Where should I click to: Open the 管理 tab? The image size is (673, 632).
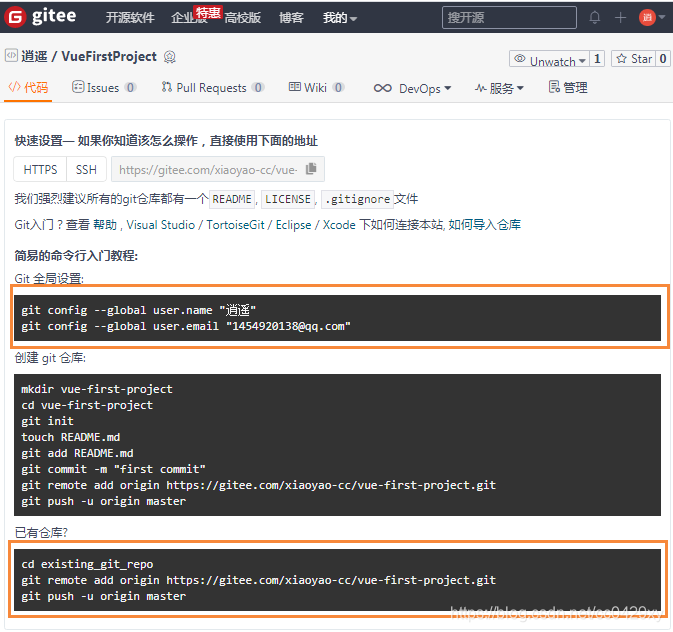point(568,88)
